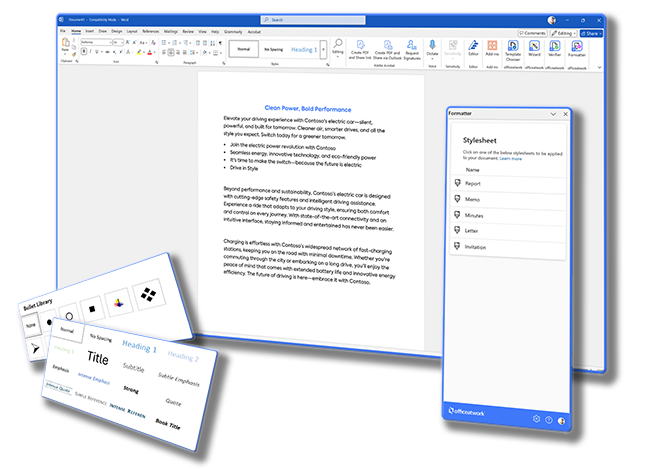Open the File menu tab

[x=63, y=31]
